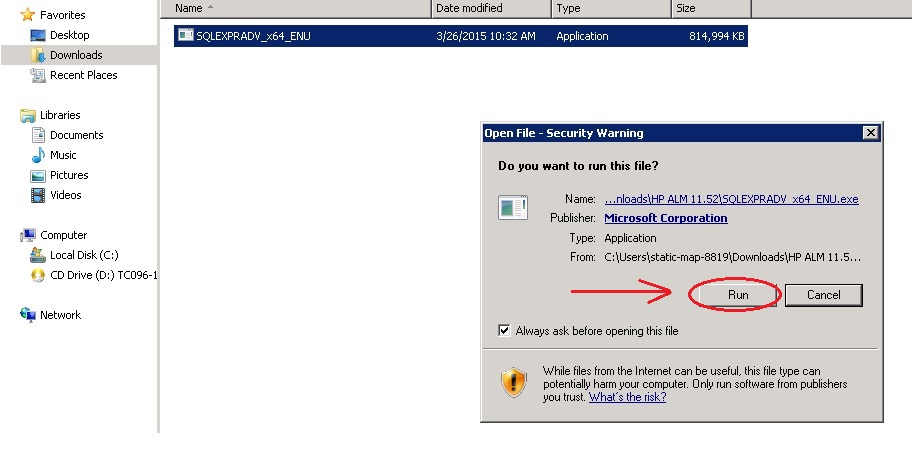912x460 pixels.
Task: Select Recent Places label in navigation pane
Action: 83,75
